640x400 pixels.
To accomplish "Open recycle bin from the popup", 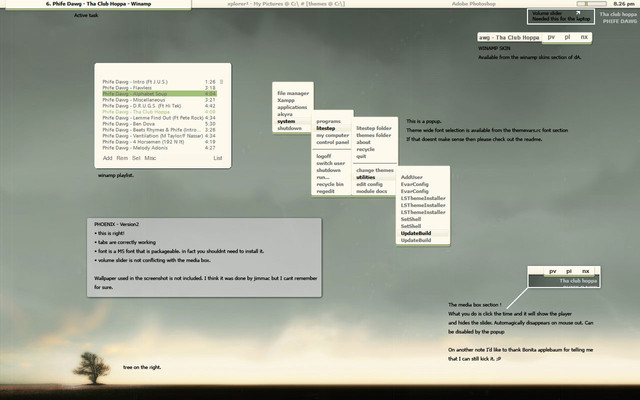I will coord(332,184).
